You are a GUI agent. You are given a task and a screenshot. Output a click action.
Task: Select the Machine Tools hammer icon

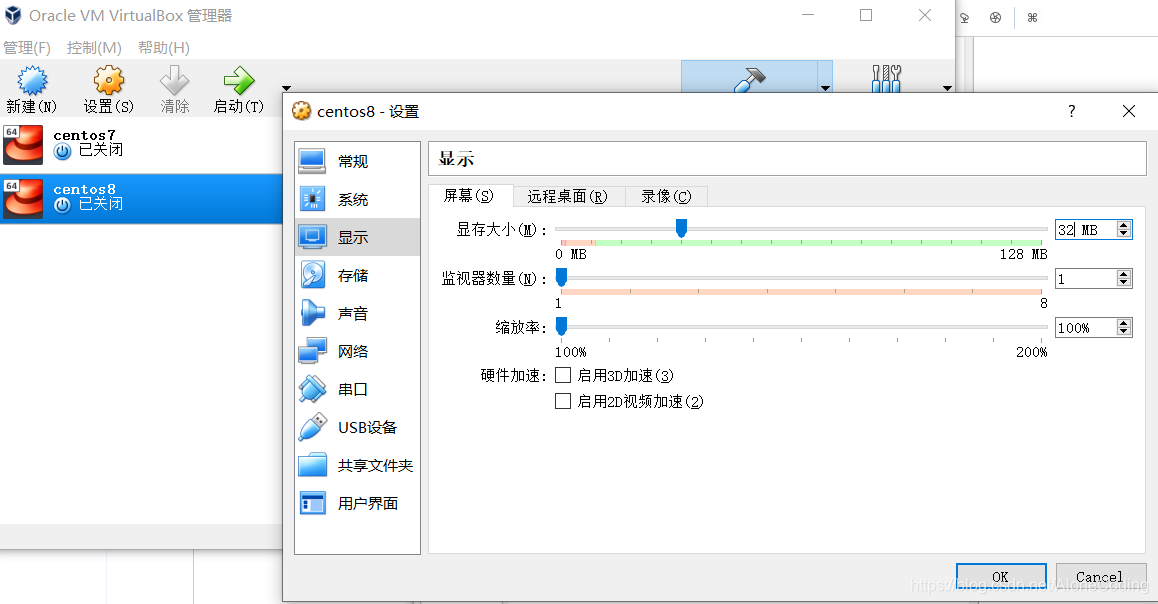(x=750, y=78)
